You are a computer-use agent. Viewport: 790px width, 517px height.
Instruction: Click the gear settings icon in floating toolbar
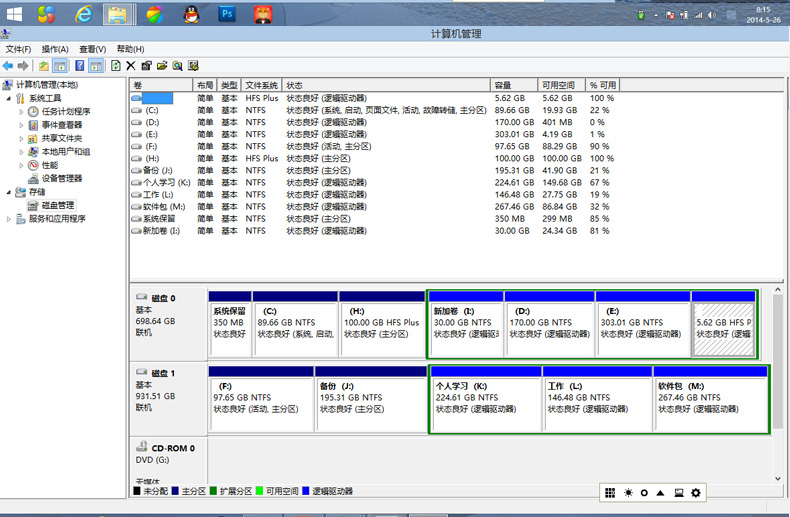696,493
